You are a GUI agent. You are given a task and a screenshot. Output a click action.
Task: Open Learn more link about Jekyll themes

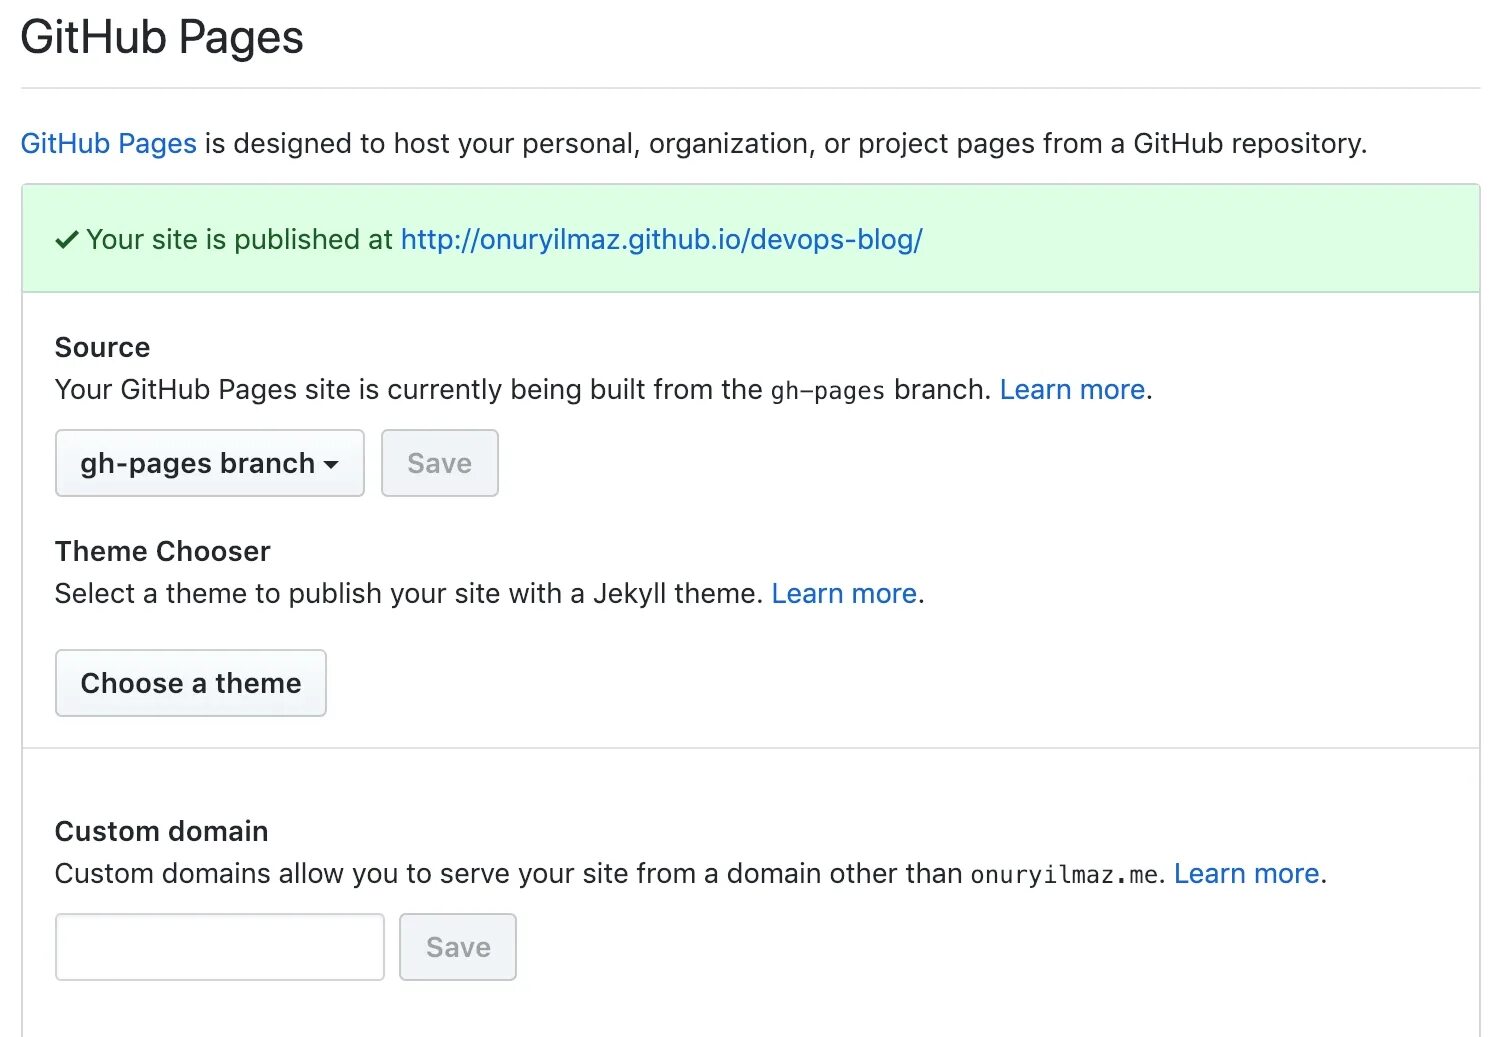[x=844, y=593]
